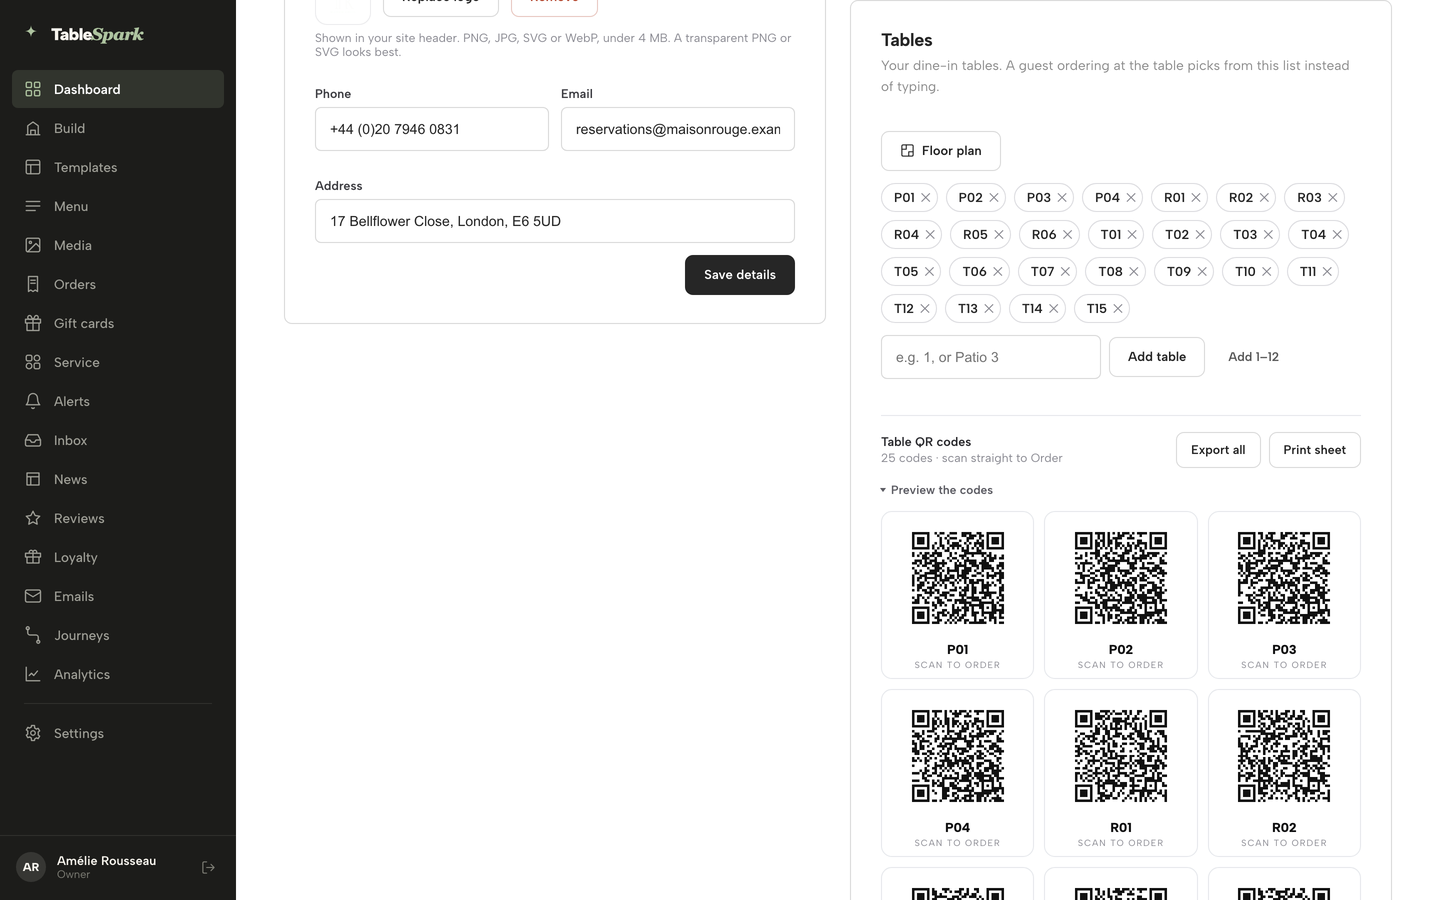Open the Service section

(118, 362)
